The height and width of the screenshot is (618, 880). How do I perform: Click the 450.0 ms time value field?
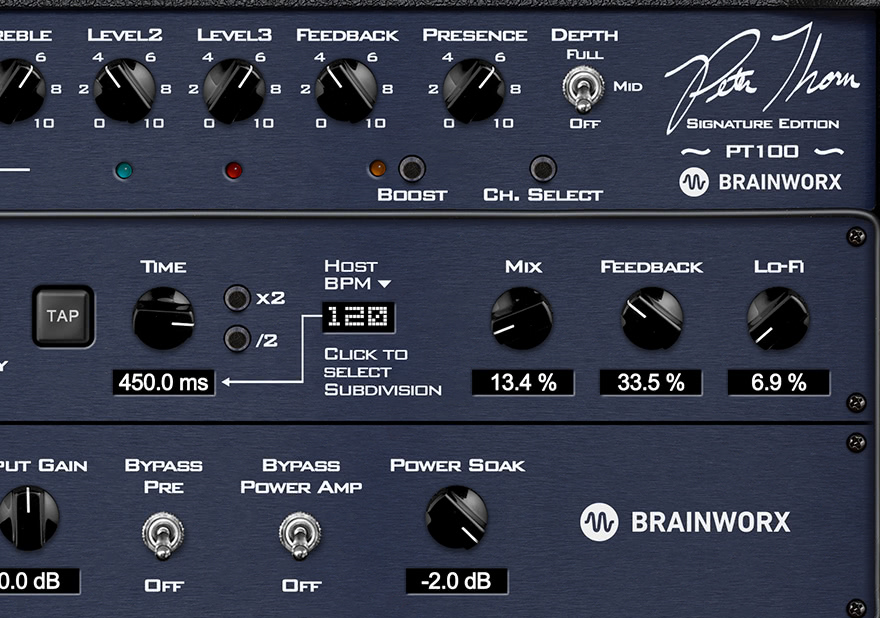163,382
